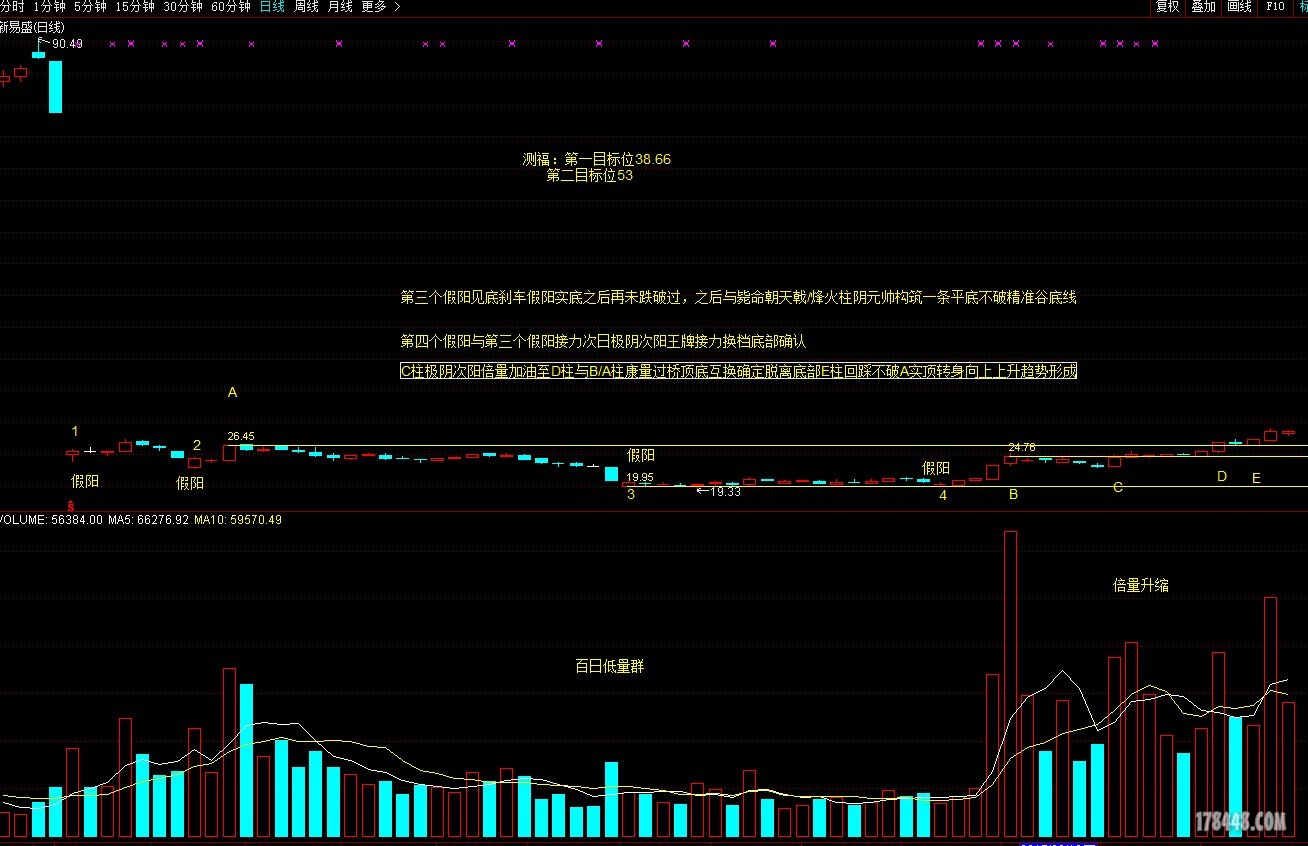The height and width of the screenshot is (846, 1308).
Task: Open the F10 company info page
Action: point(1275,6)
